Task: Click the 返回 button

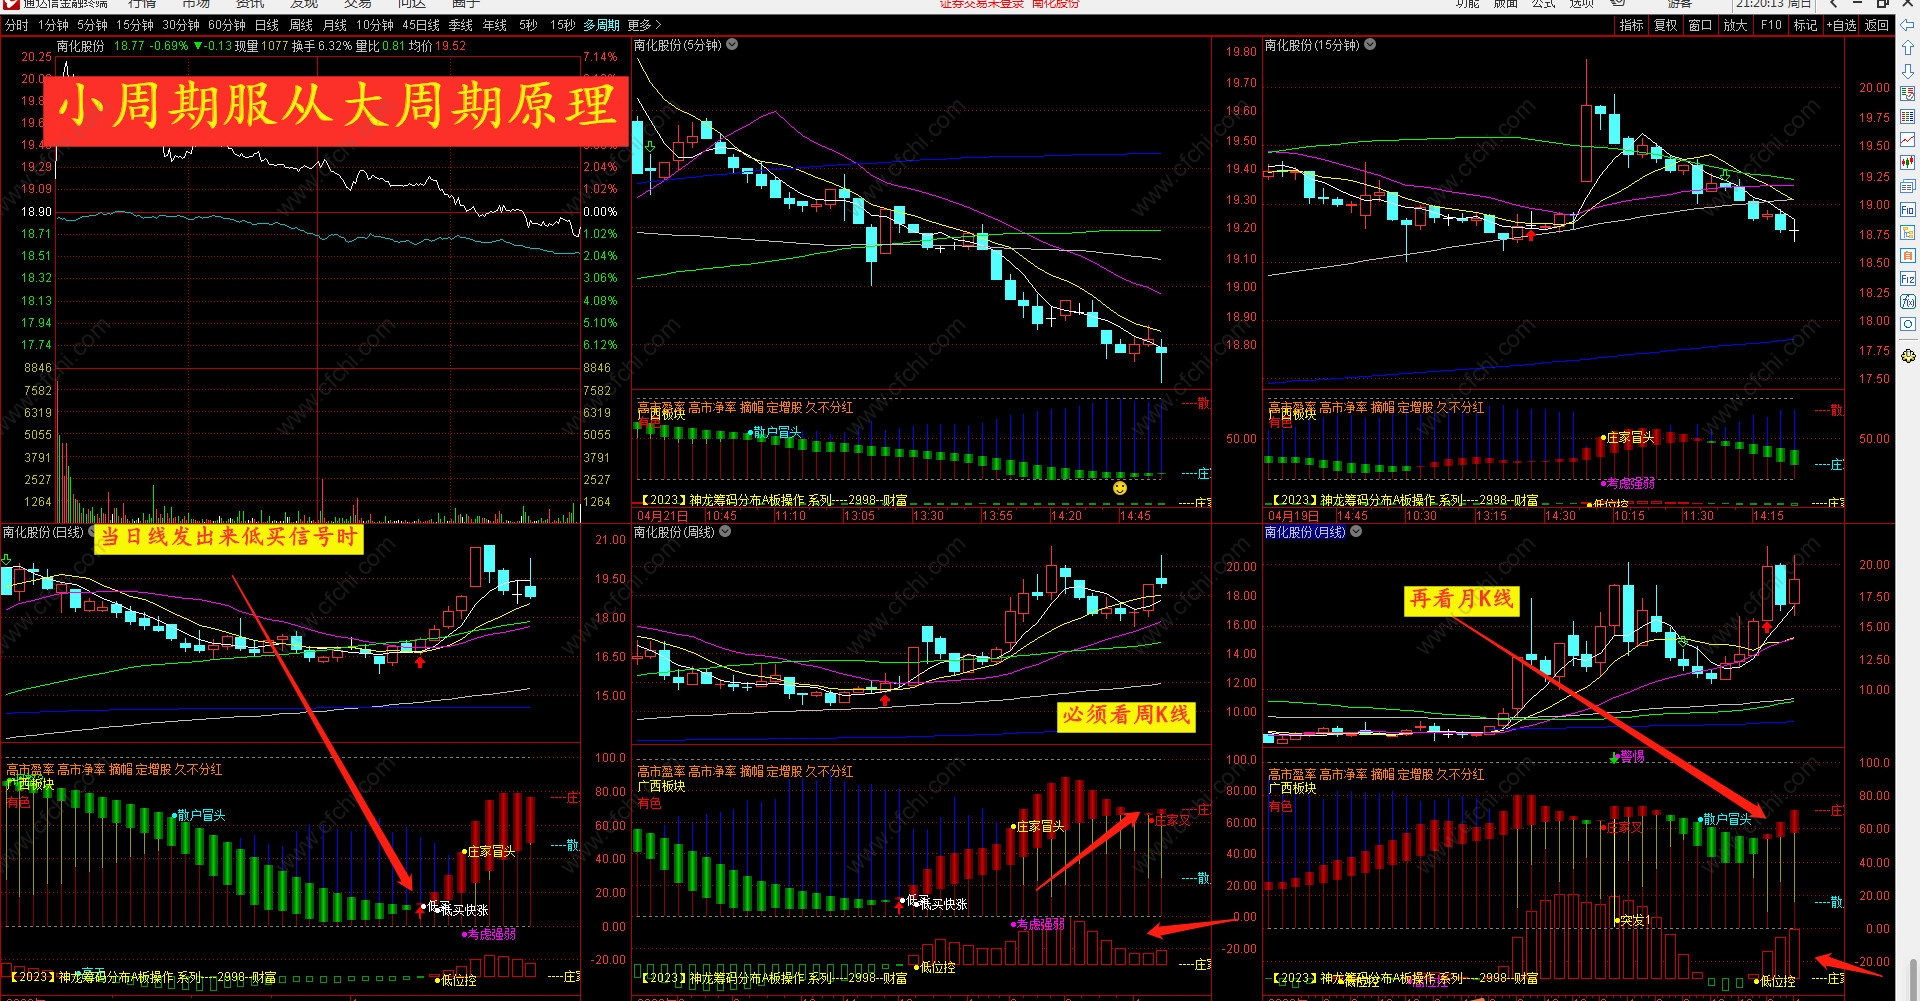Action: [1877, 25]
